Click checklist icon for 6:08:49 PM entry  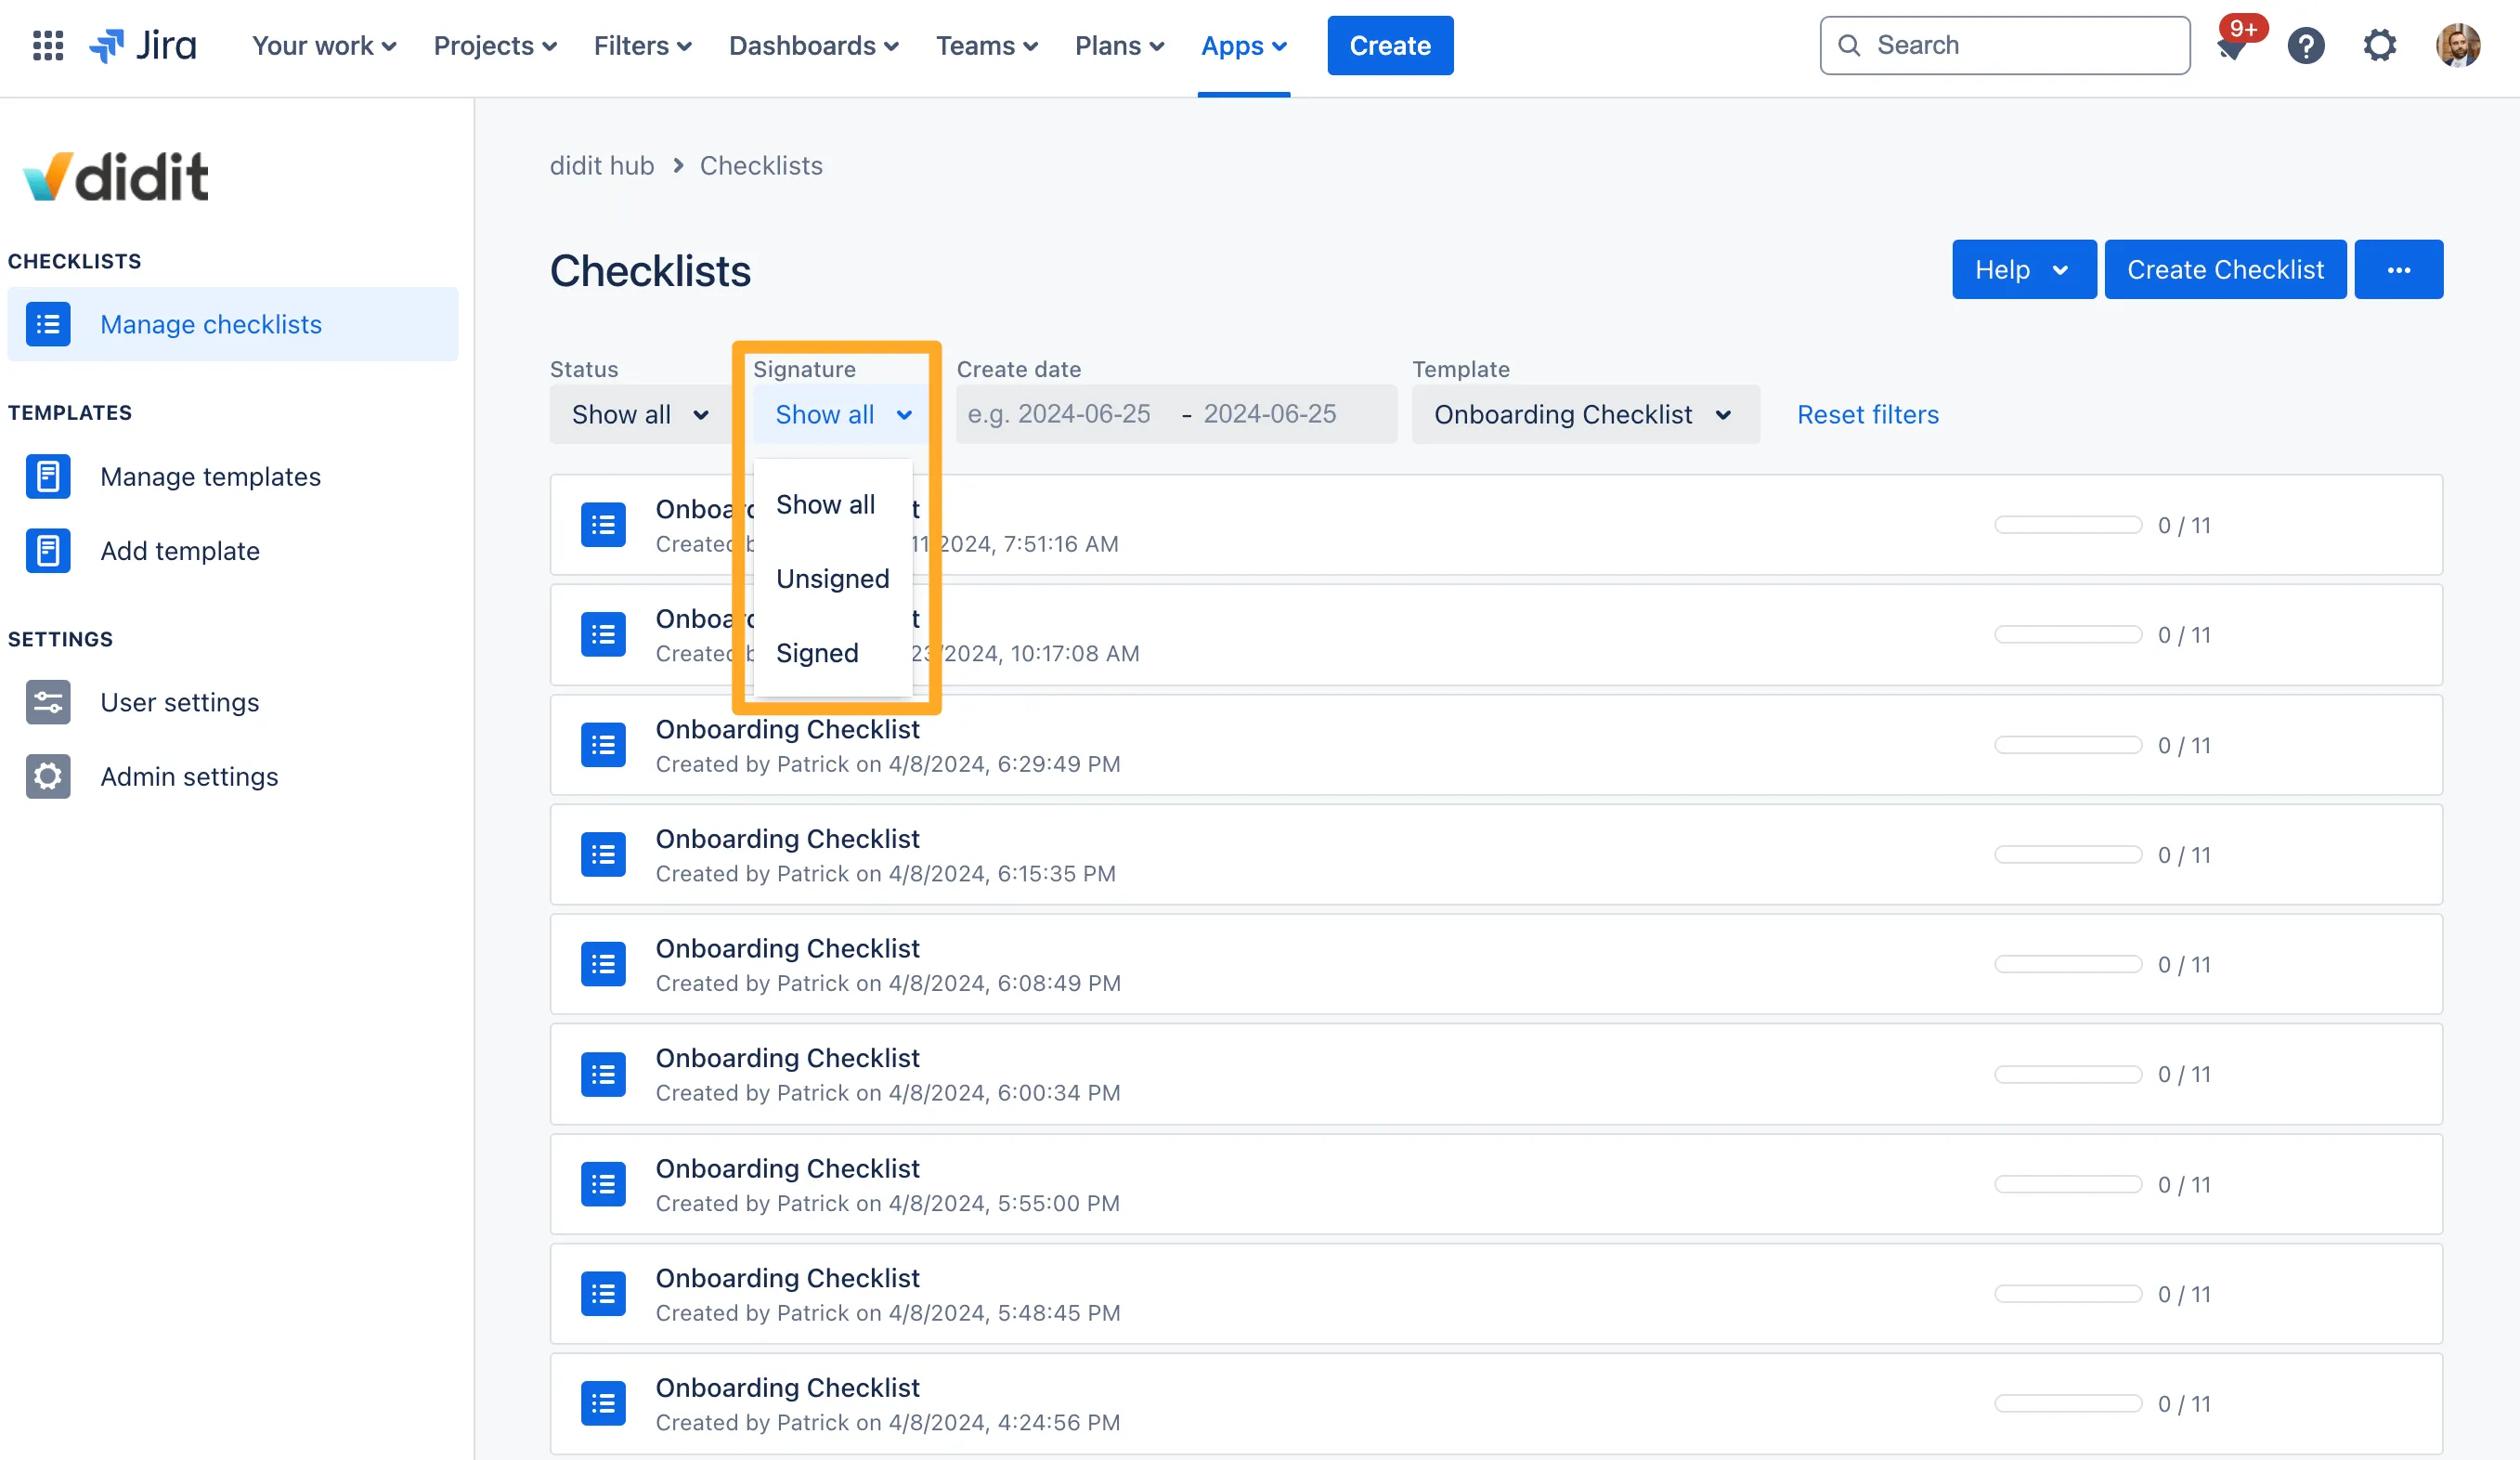(x=603, y=964)
